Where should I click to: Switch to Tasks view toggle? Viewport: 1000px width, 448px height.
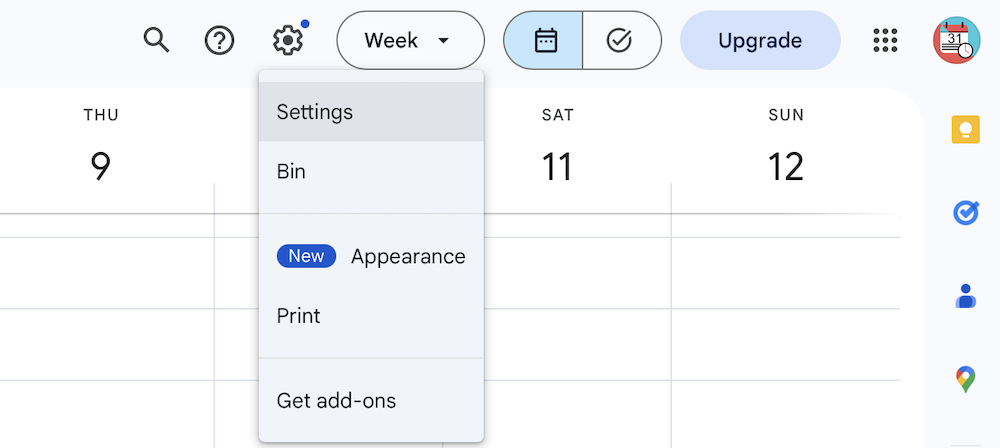point(621,41)
